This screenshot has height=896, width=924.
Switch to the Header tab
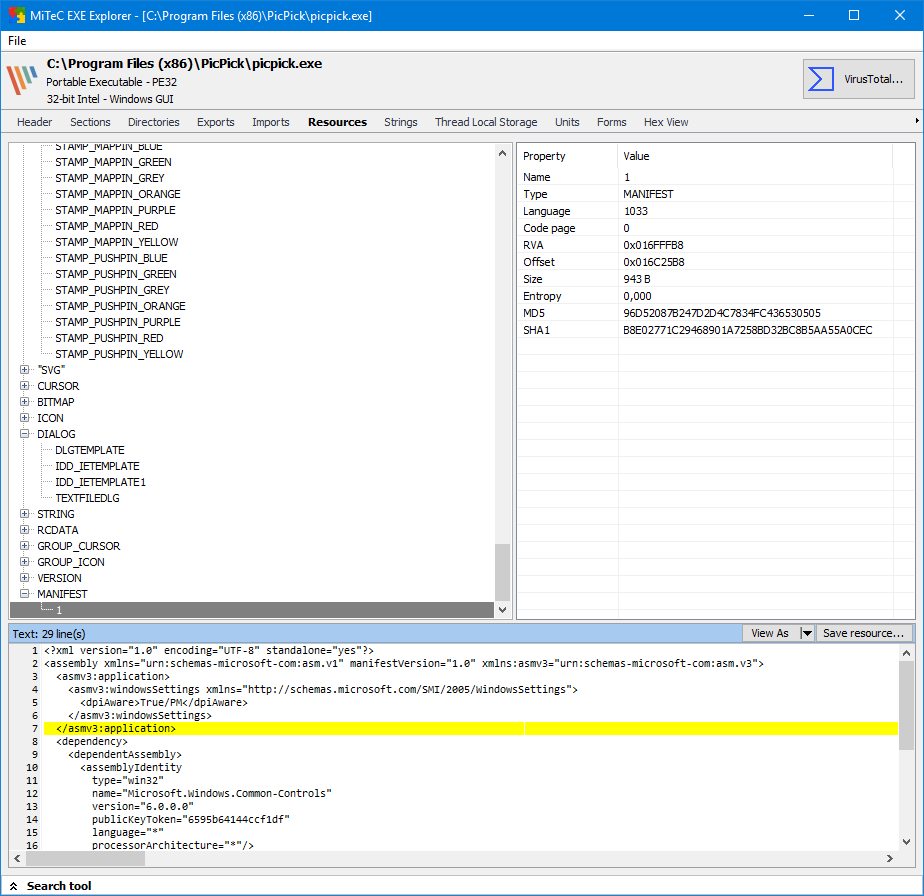(34, 122)
